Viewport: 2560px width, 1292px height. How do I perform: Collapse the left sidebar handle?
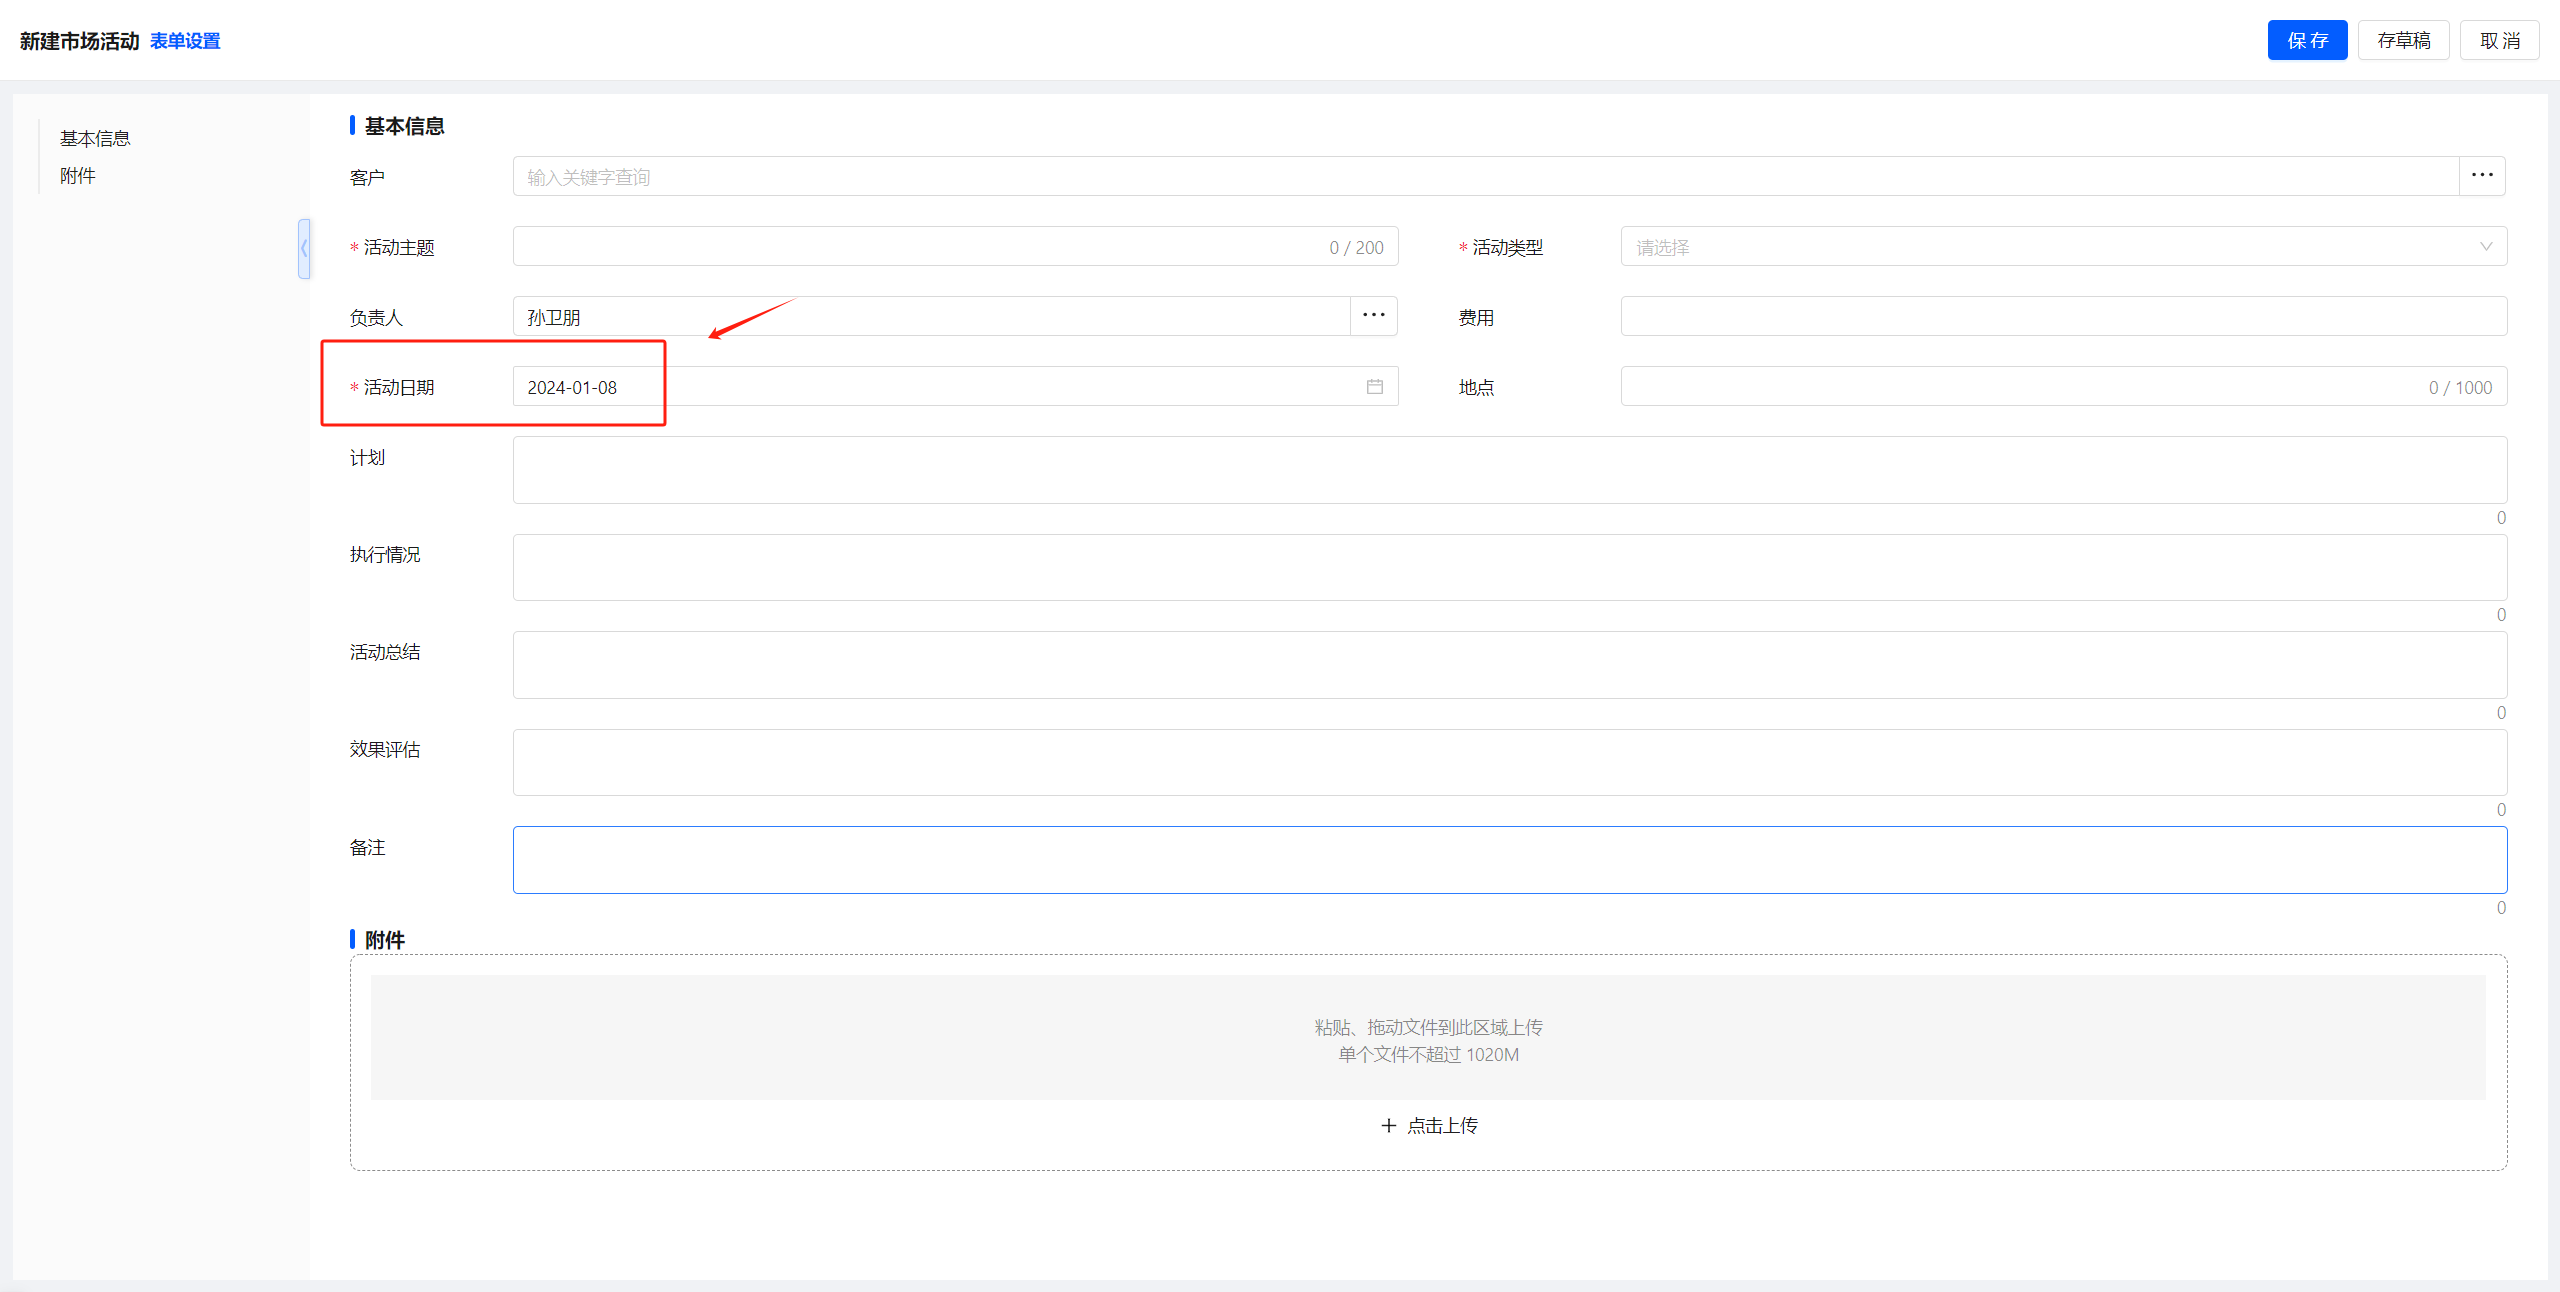coord(304,248)
